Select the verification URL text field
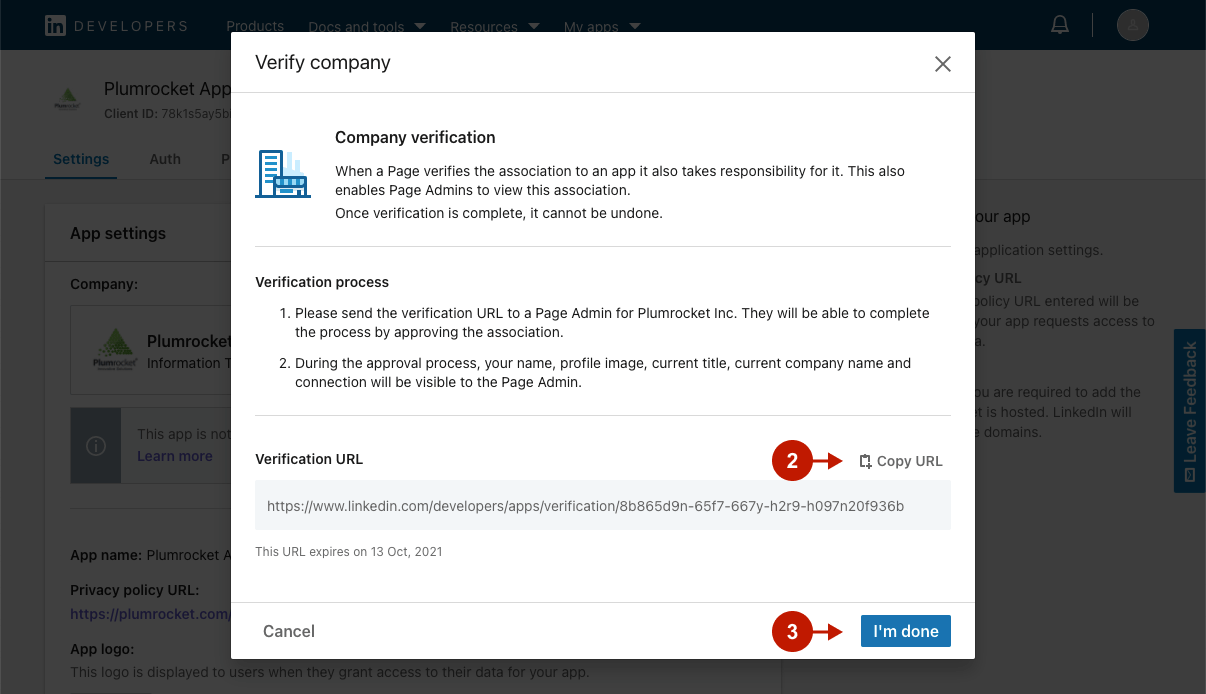1206x694 pixels. [x=602, y=506]
